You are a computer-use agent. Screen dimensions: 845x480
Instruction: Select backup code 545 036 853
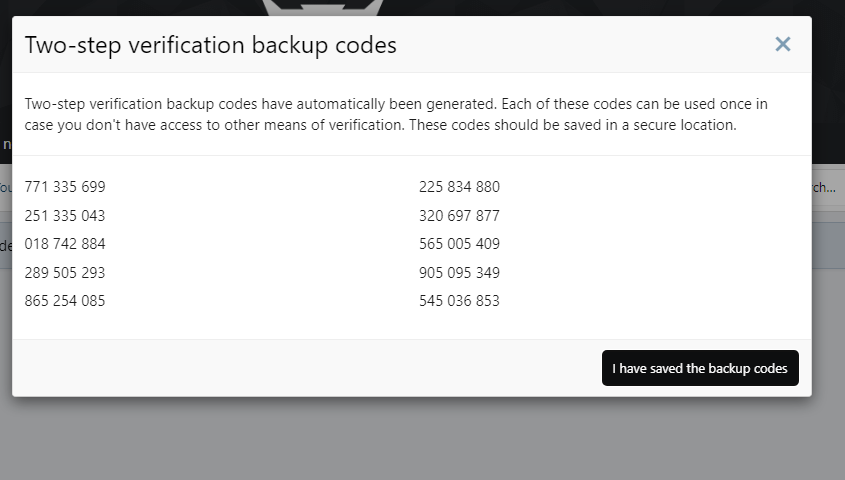click(x=460, y=301)
